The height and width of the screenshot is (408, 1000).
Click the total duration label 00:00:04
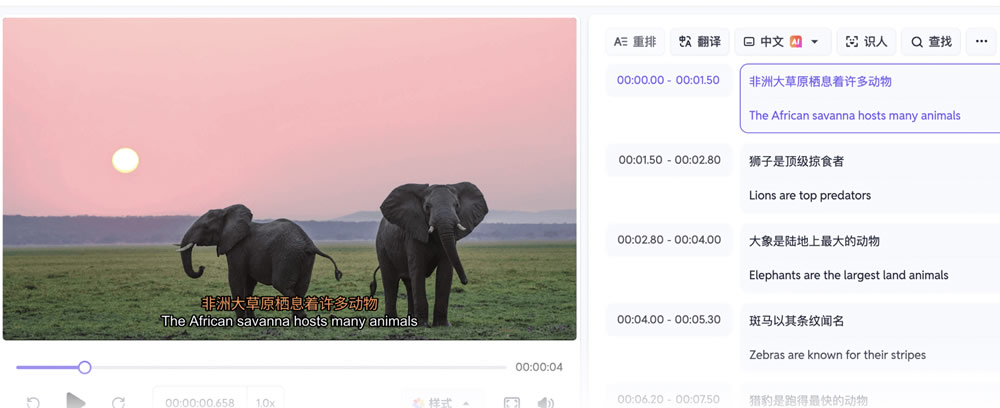coord(539,367)
